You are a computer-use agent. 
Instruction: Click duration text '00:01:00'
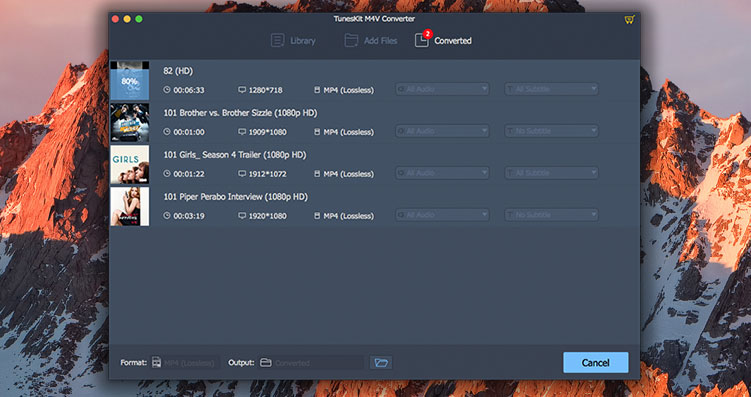189,132
